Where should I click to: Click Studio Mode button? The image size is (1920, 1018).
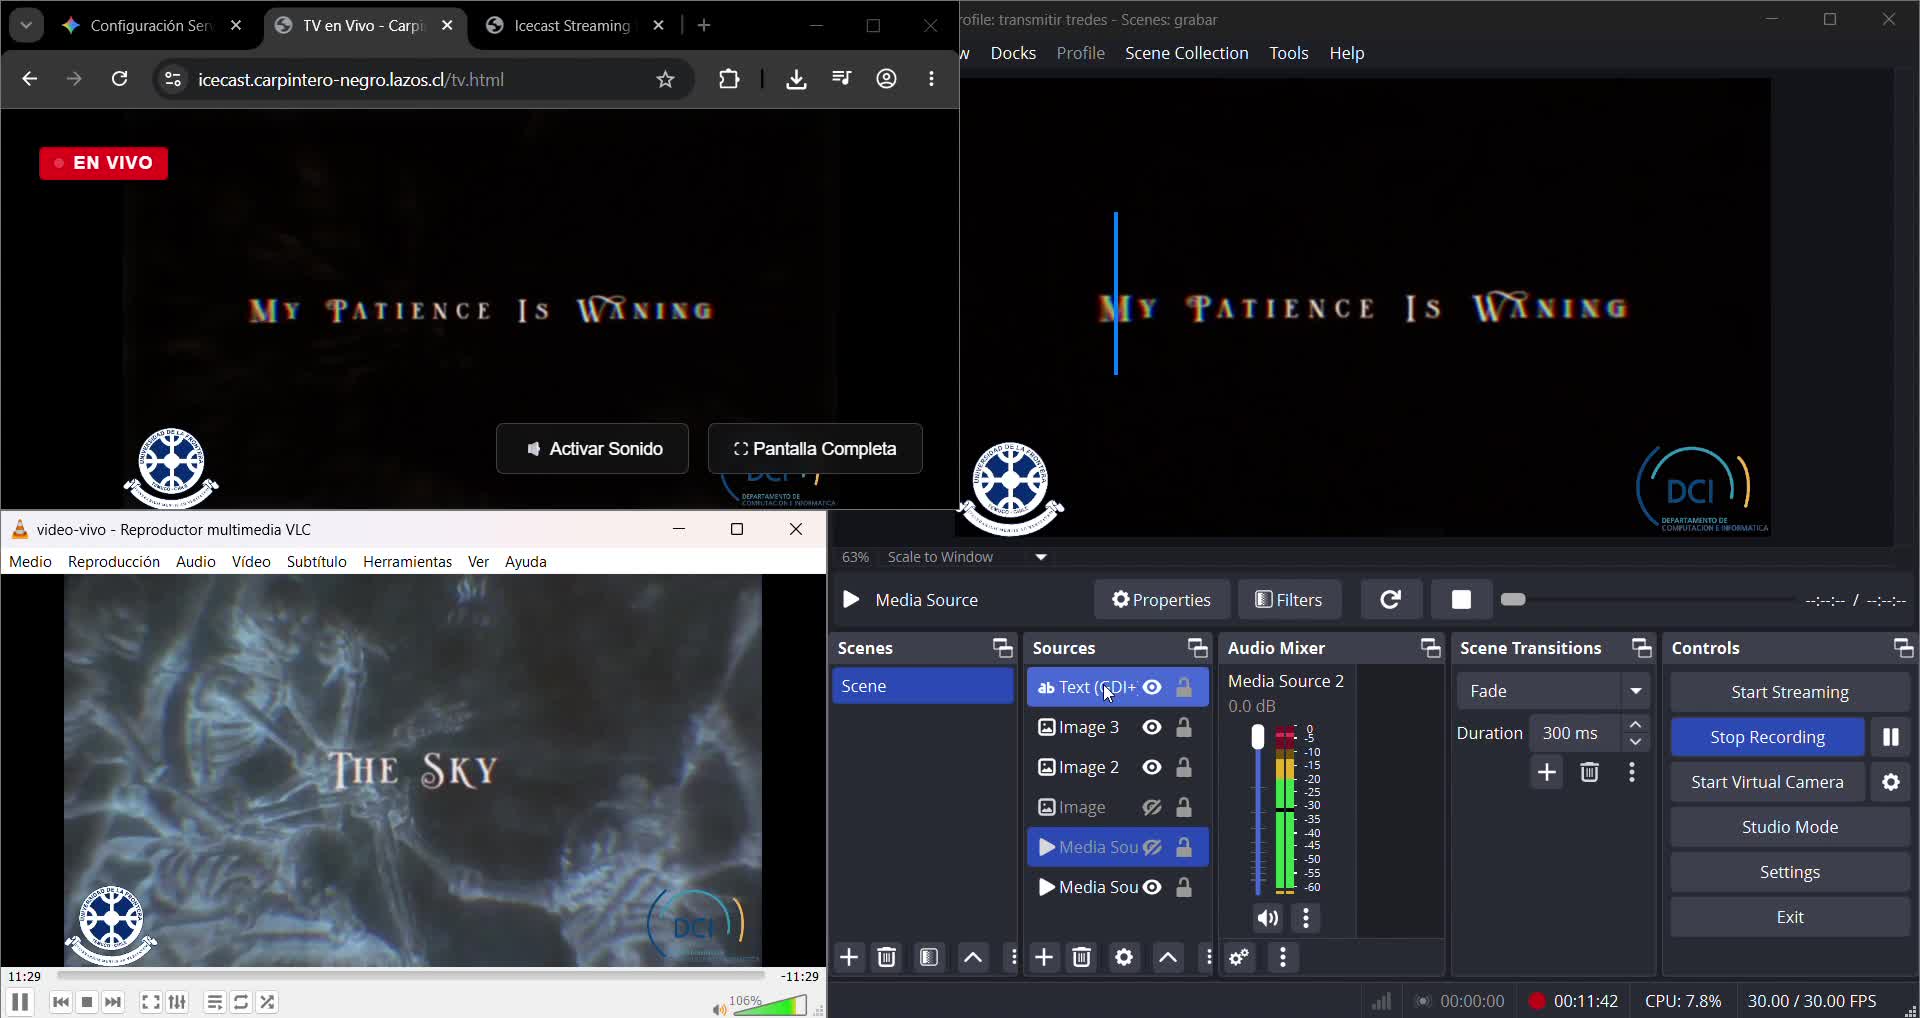[x=1789, y=827]
